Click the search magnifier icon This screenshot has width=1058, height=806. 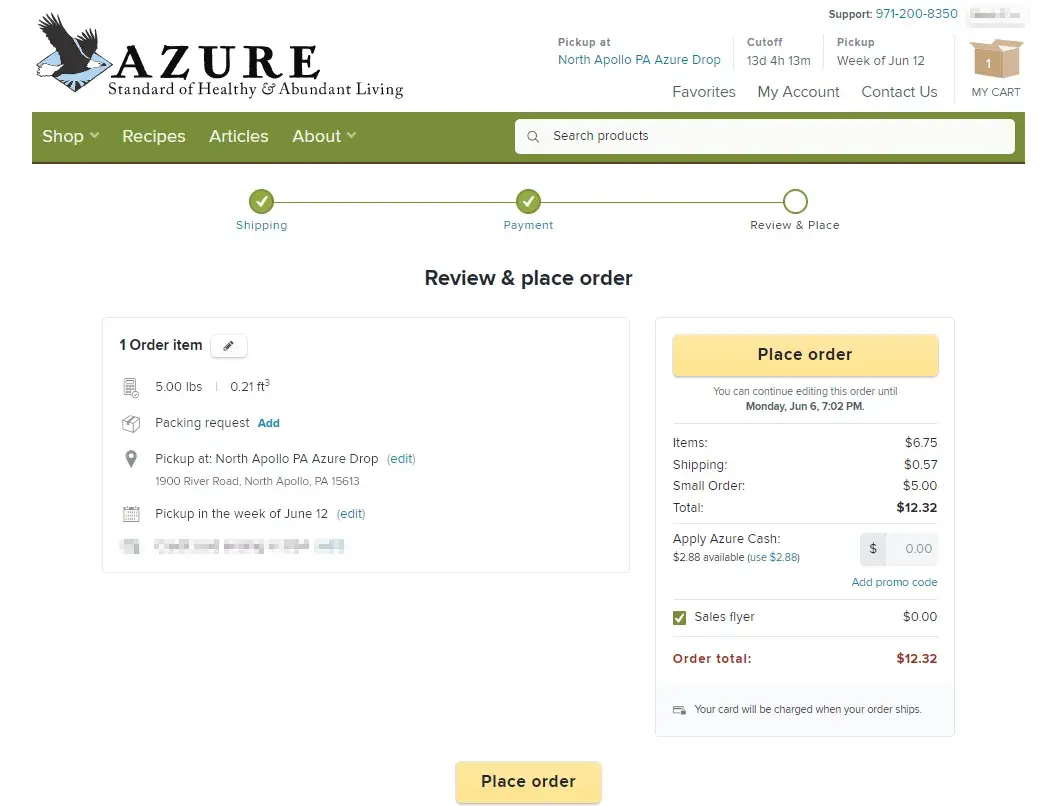(533, 136)
